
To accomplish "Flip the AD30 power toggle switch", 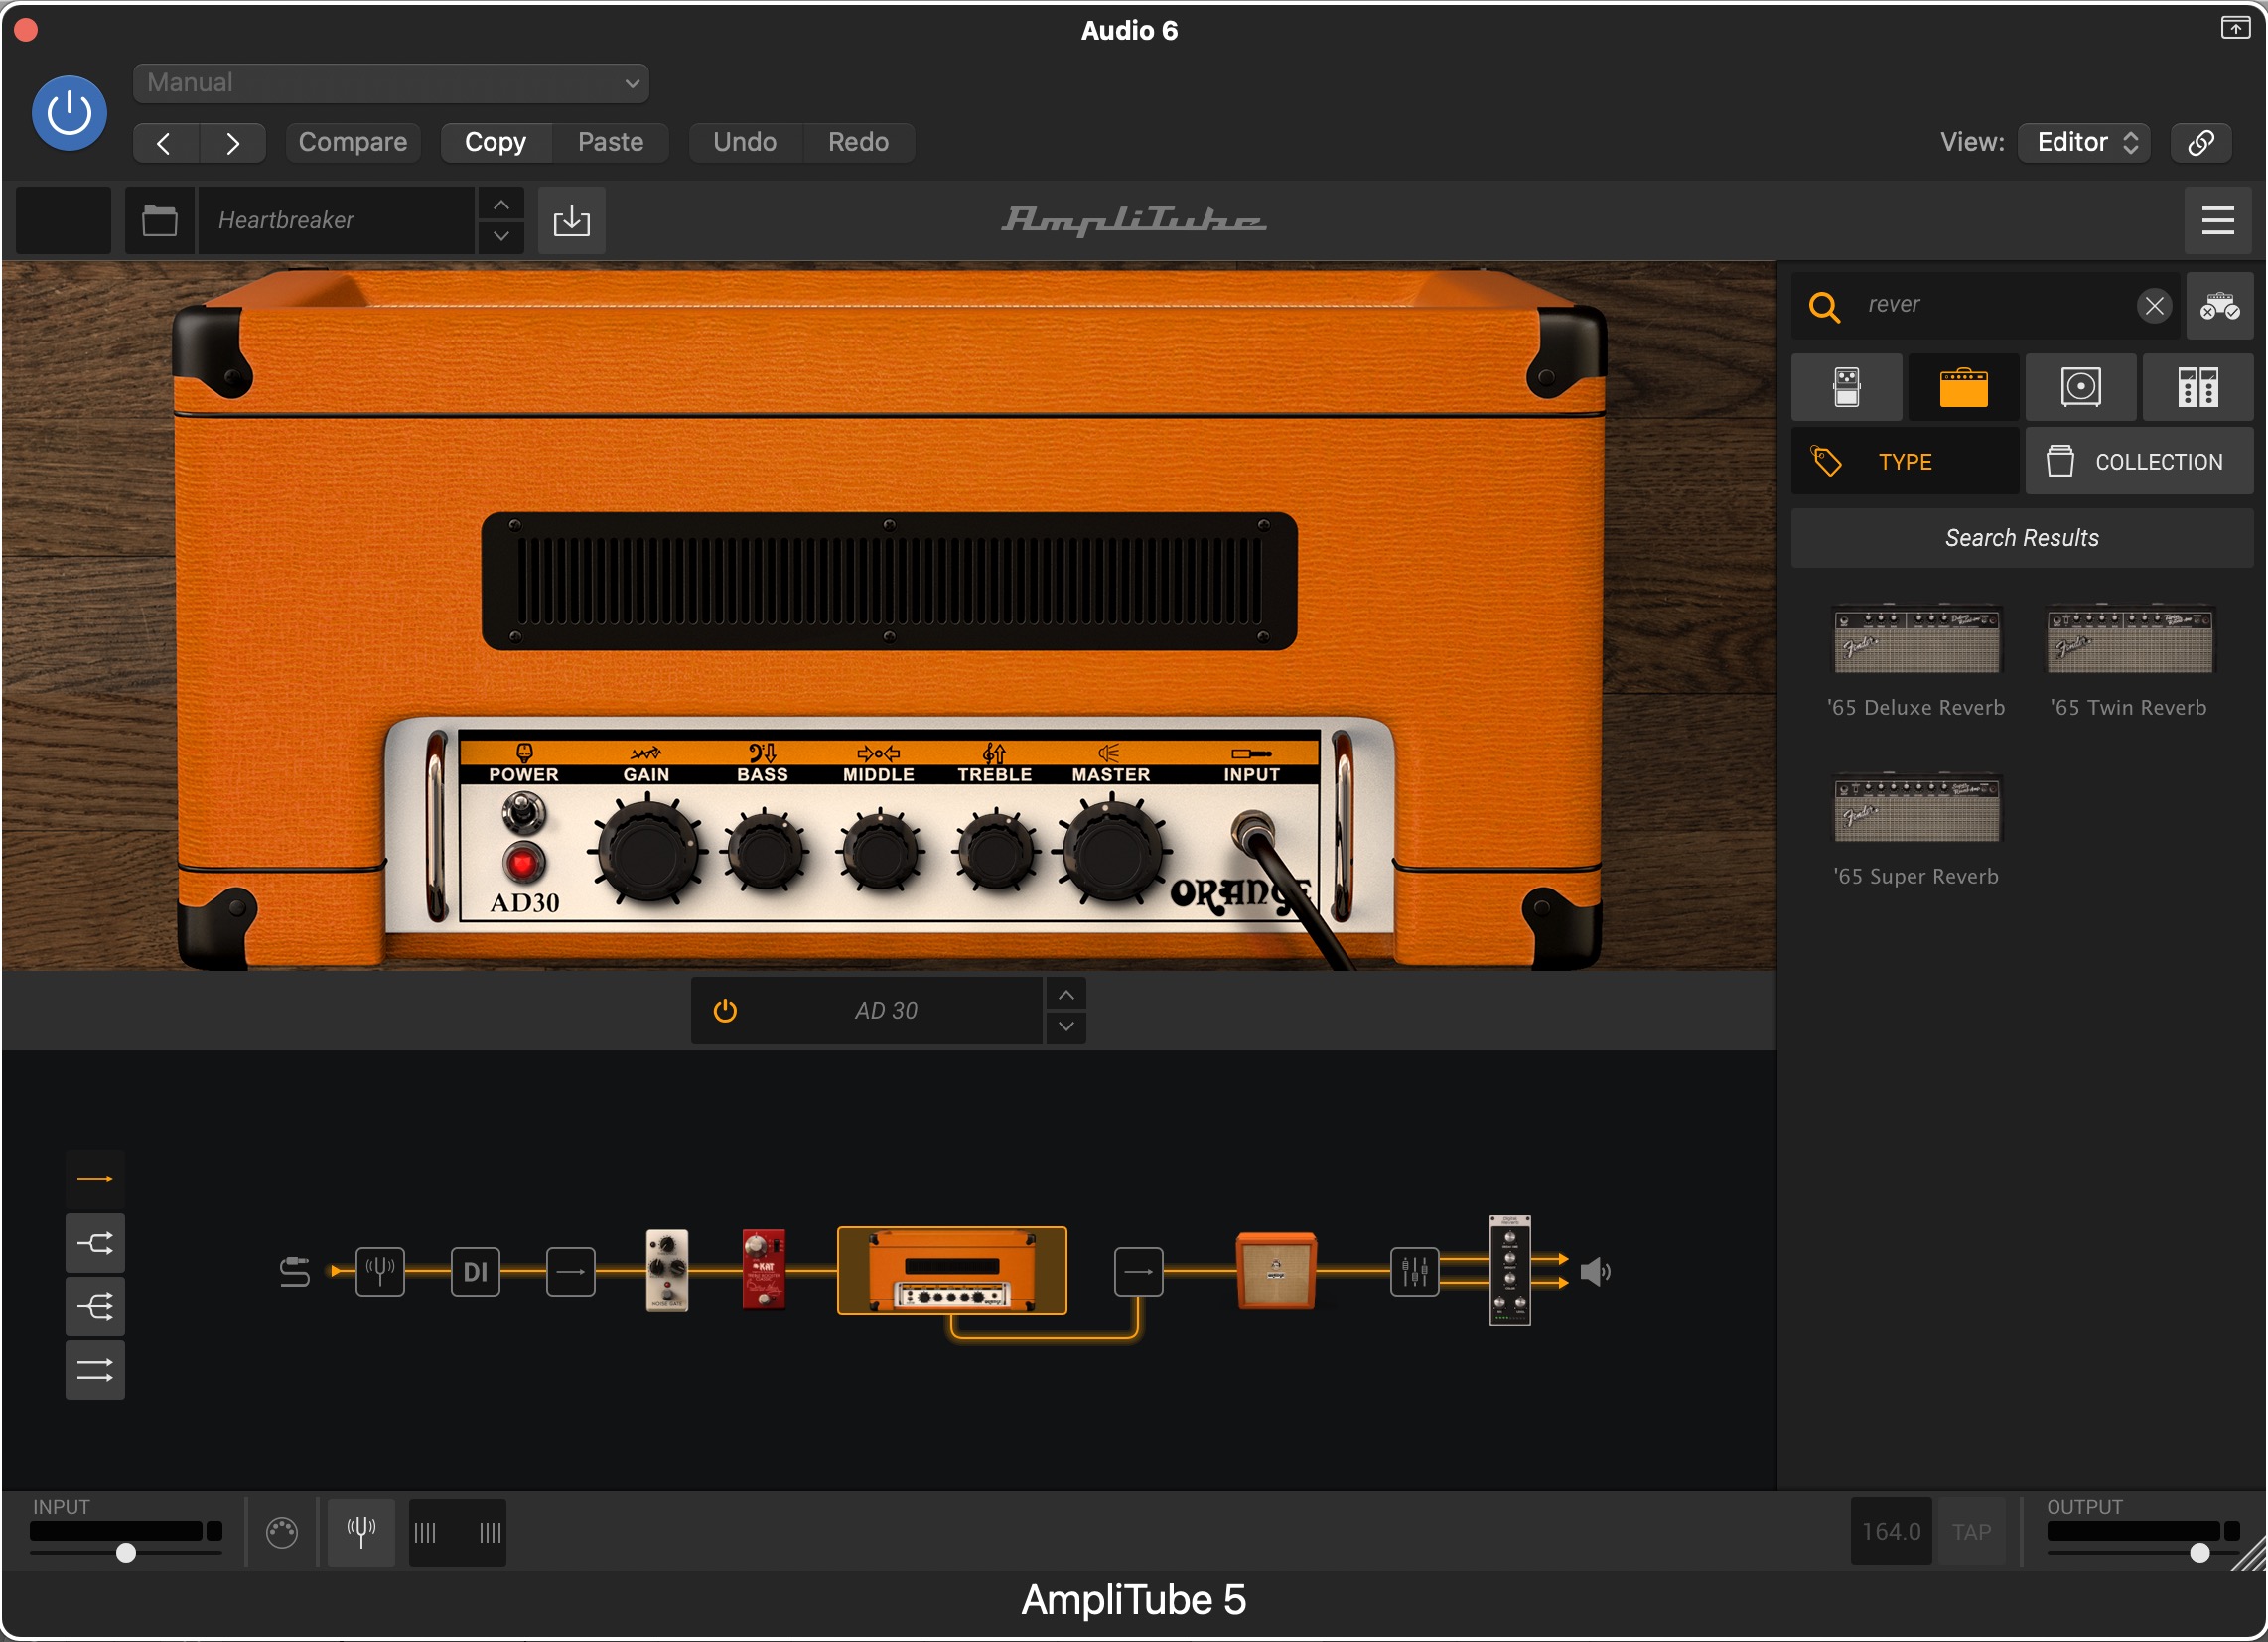I will coord(523,812).
